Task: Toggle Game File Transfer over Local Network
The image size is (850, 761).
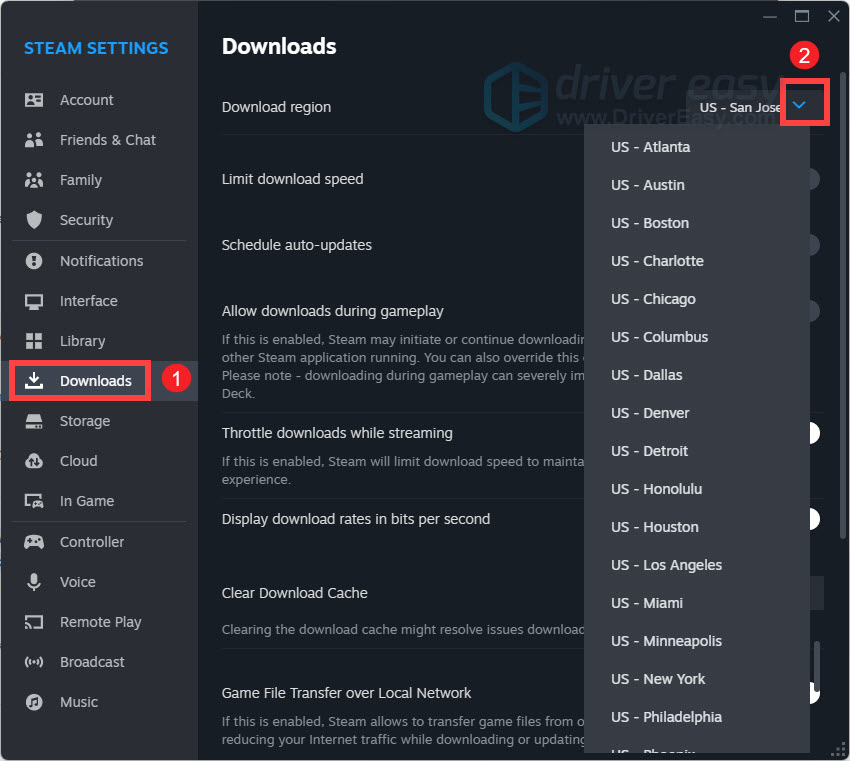Action: (811, 693)
